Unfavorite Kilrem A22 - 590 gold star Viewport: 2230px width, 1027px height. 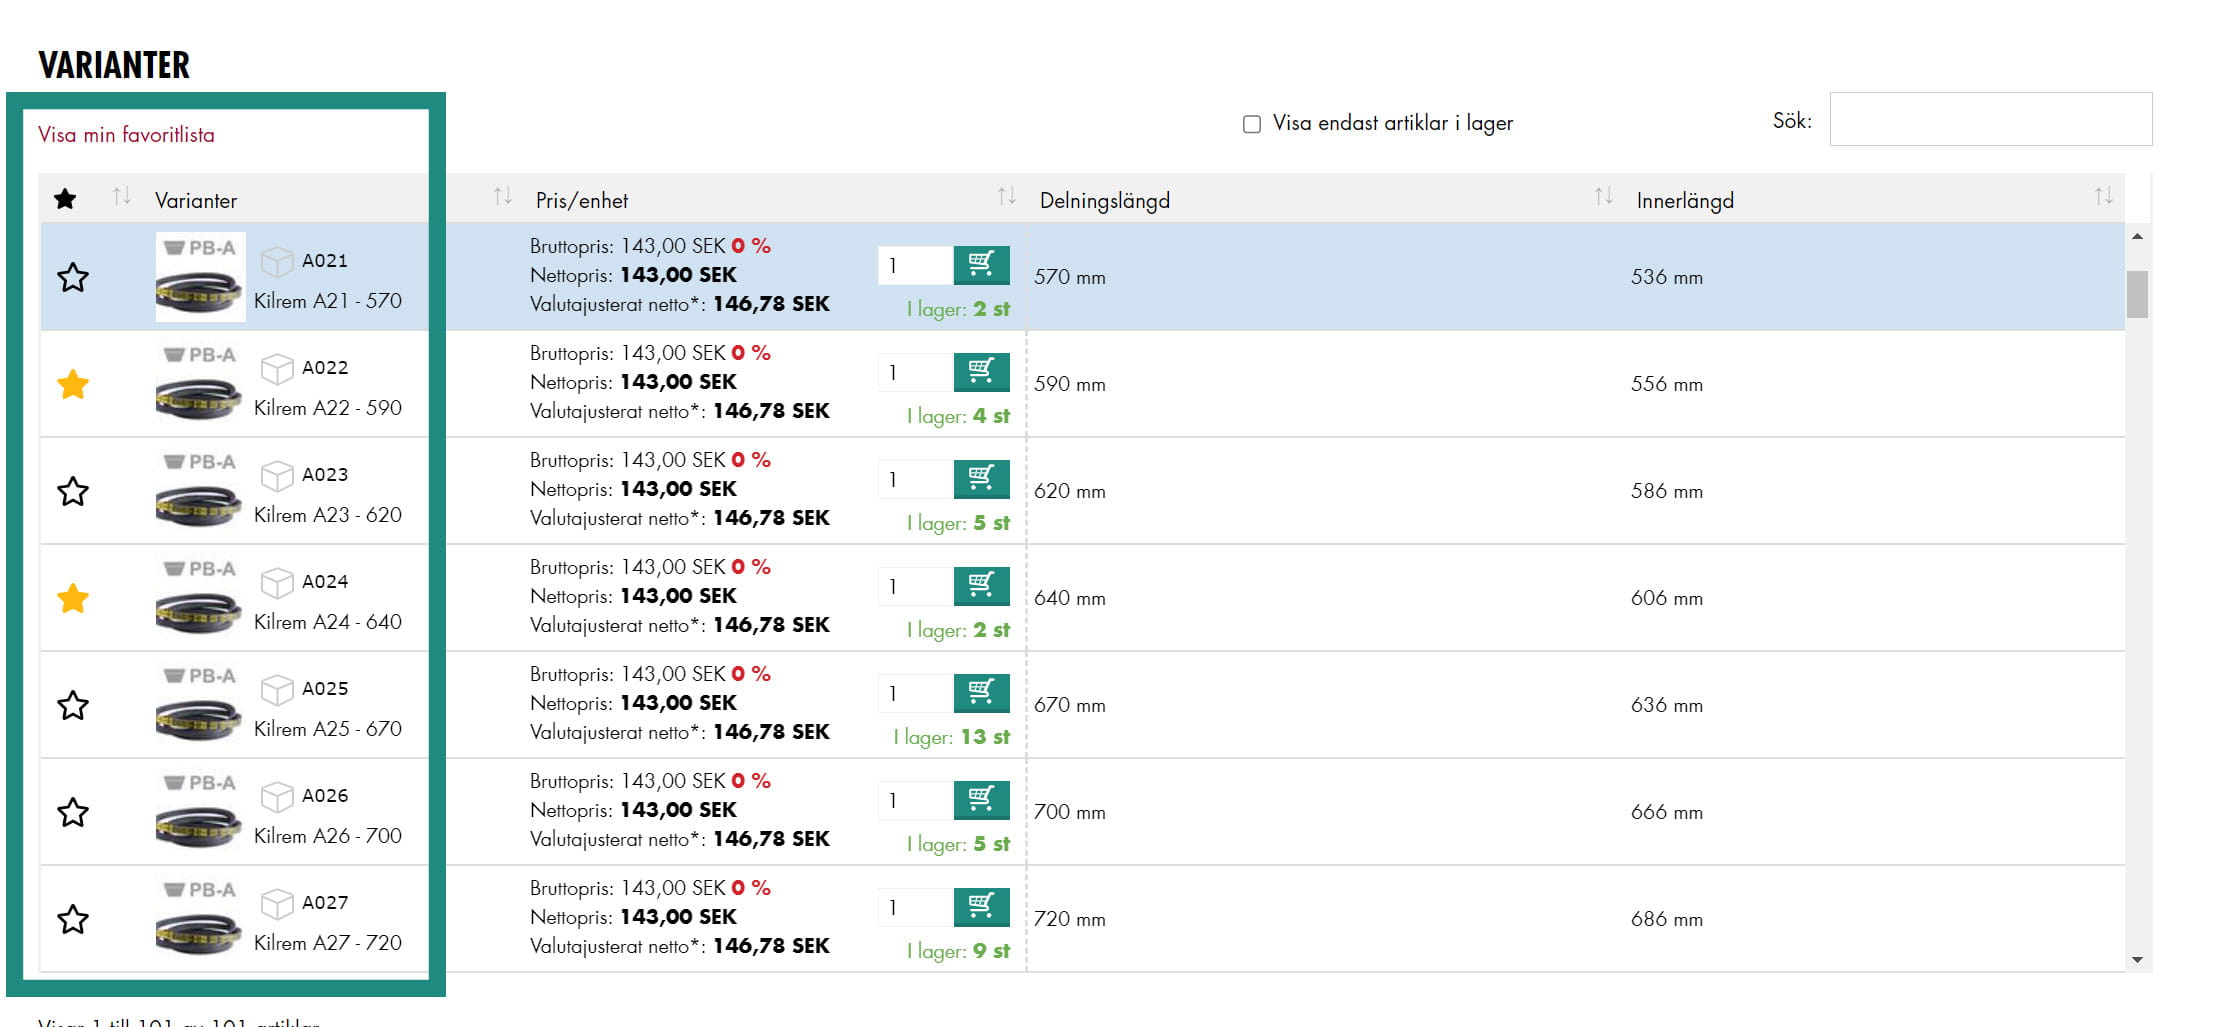coord(73,384)
